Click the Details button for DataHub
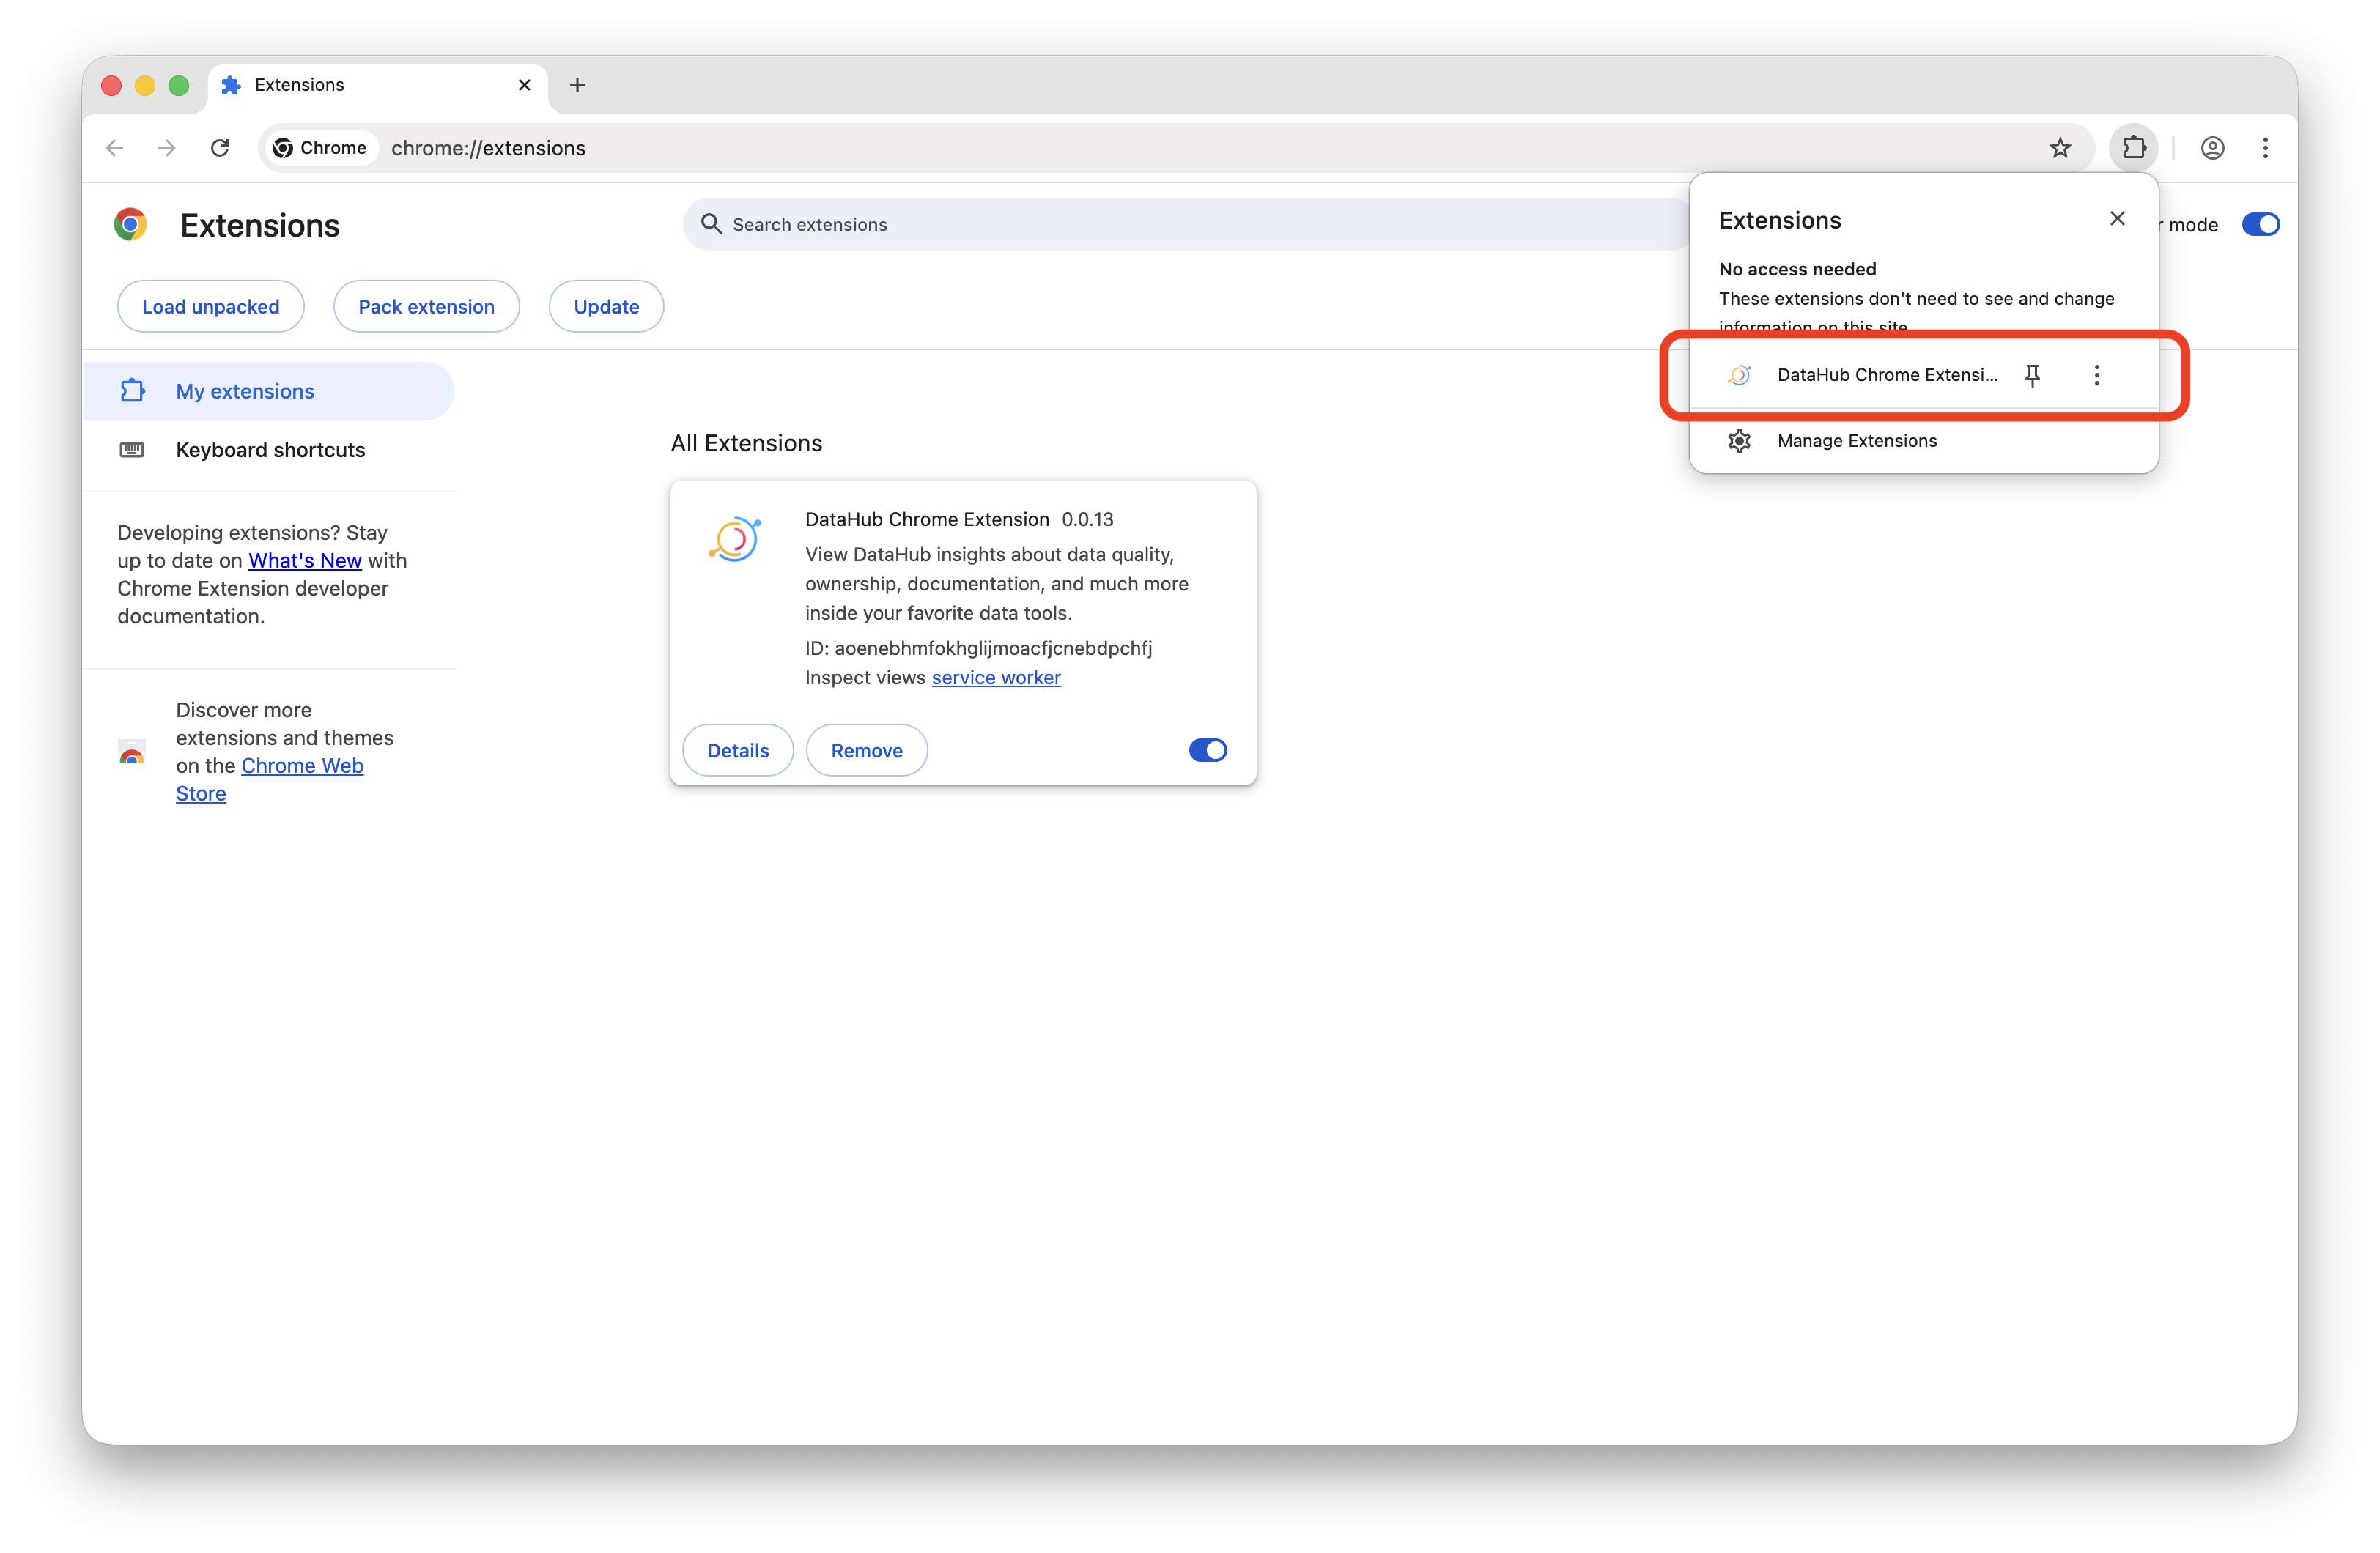Screen dimensions: 2380x1553 [737, 751]
